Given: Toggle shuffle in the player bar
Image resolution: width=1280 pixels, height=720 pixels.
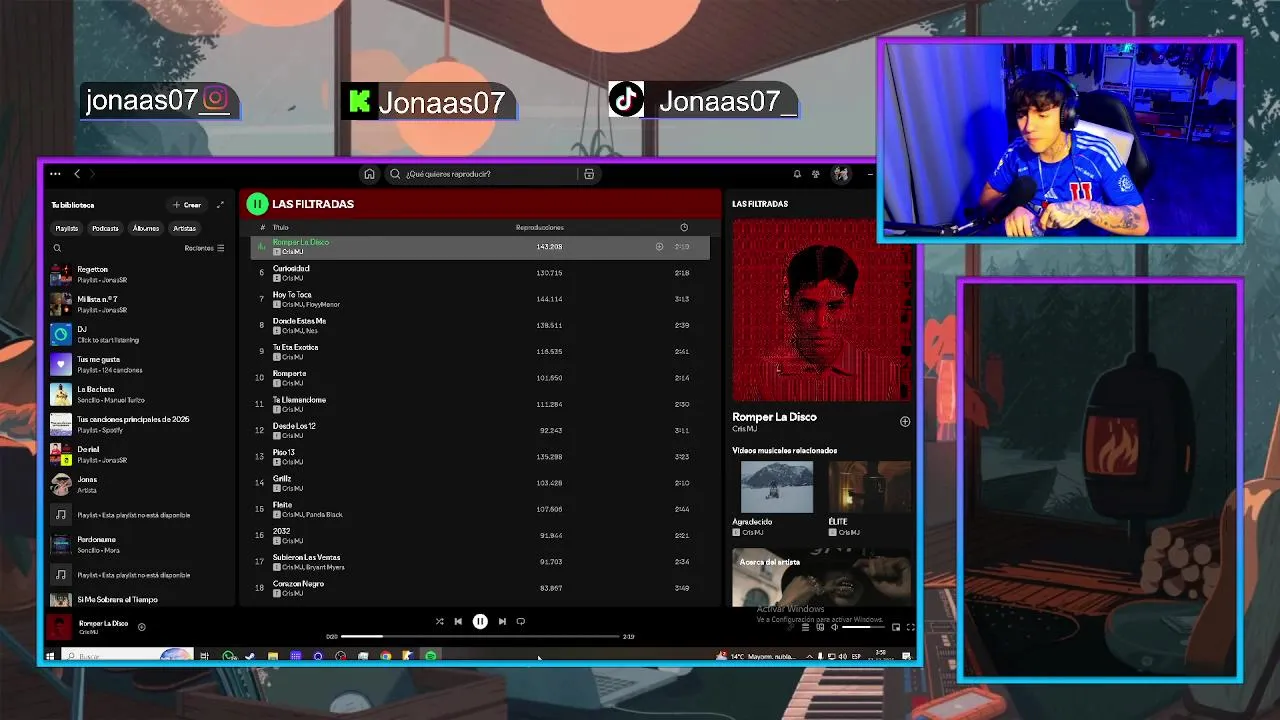Looking at the screenshot, I should 439,621.
